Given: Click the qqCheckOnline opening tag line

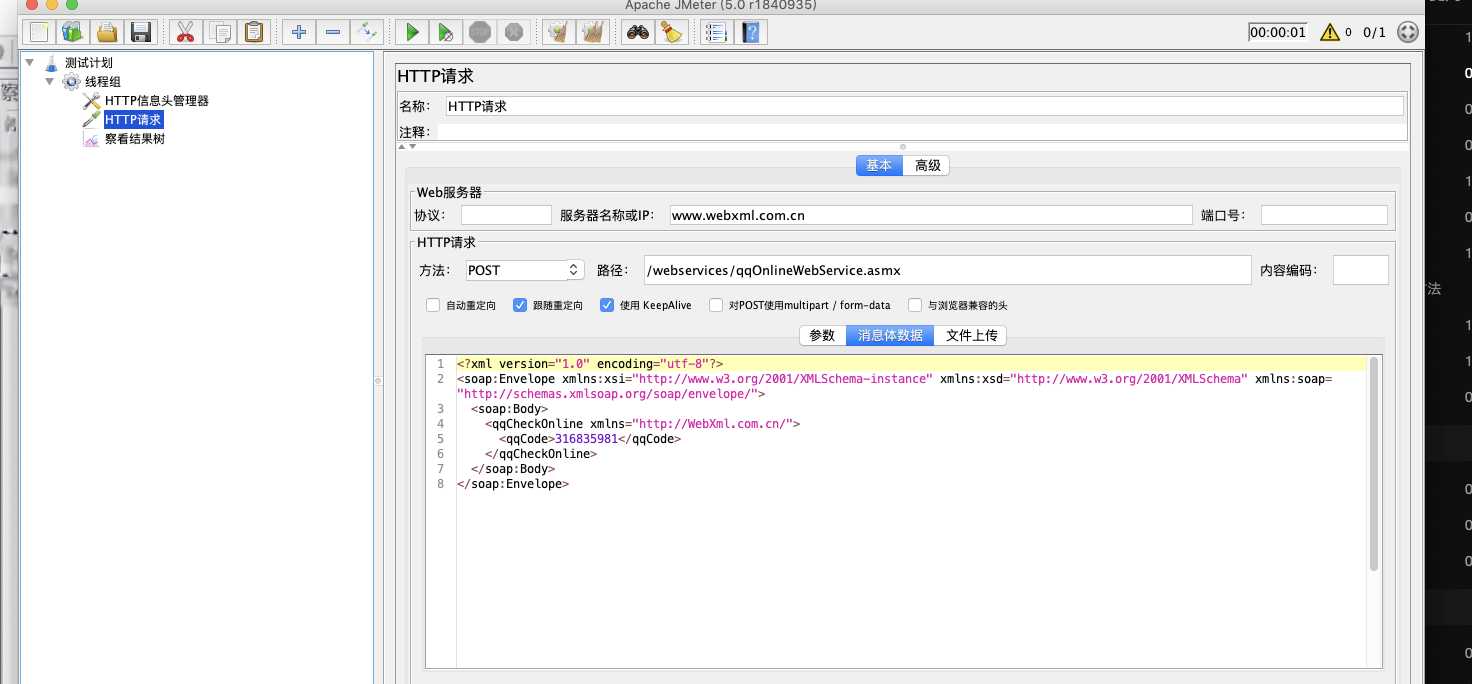Looking at the screenshot, I should click(643, 424).
